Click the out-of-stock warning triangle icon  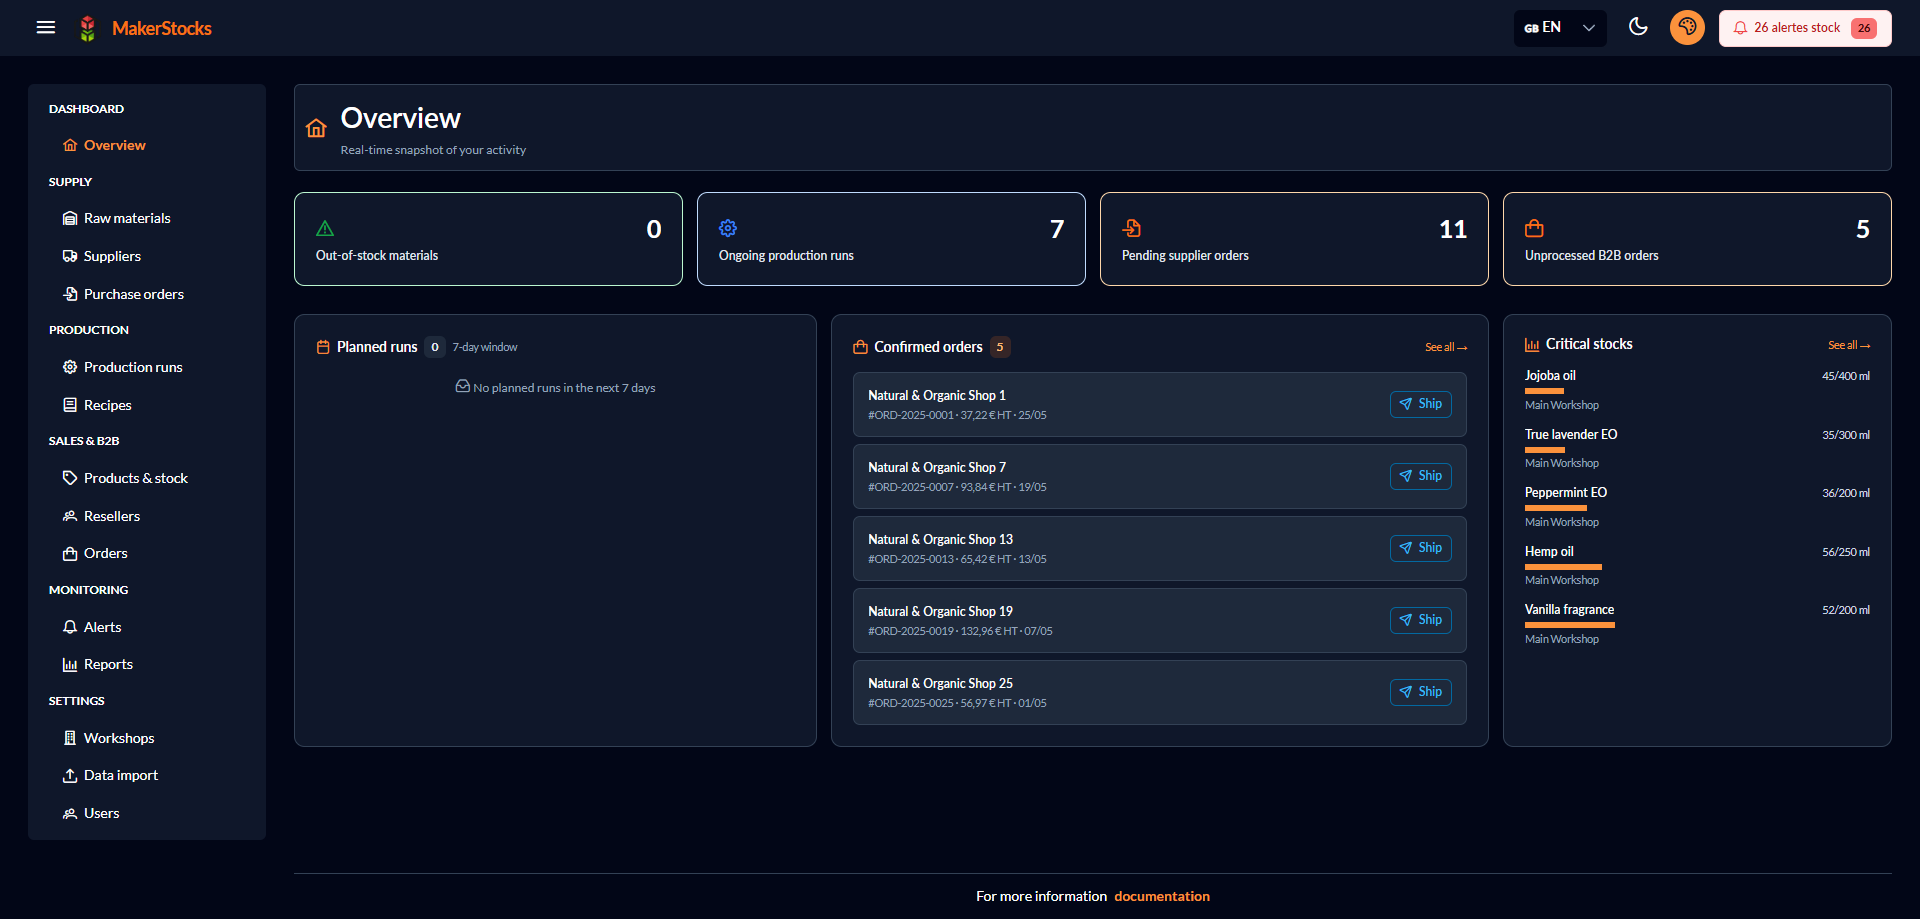(x=325, y=228)
